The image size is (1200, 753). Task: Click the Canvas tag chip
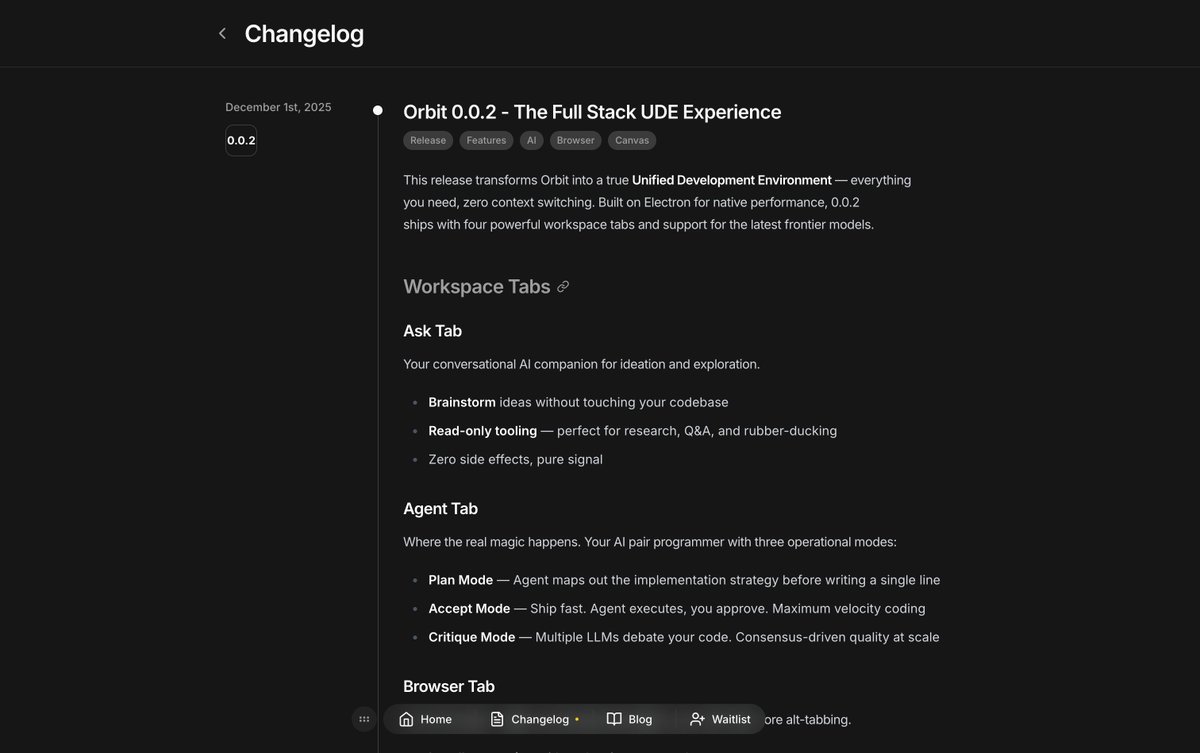632,140
